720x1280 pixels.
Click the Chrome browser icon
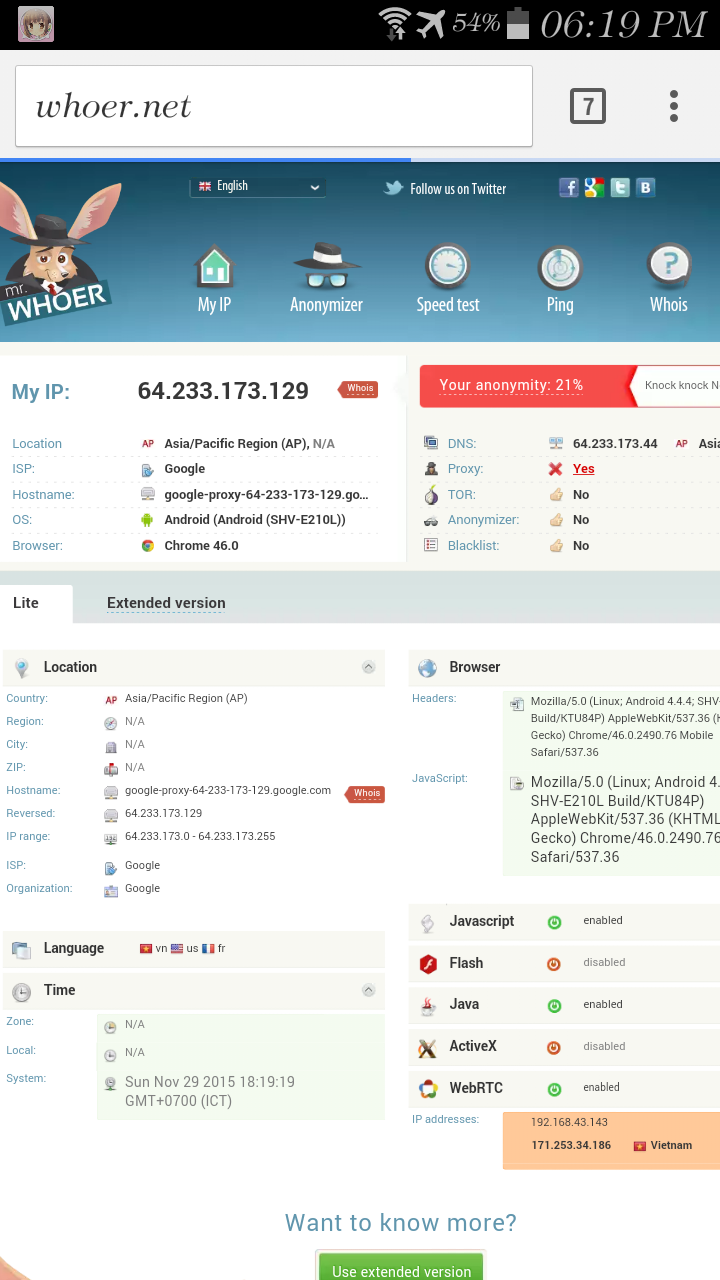148,546
